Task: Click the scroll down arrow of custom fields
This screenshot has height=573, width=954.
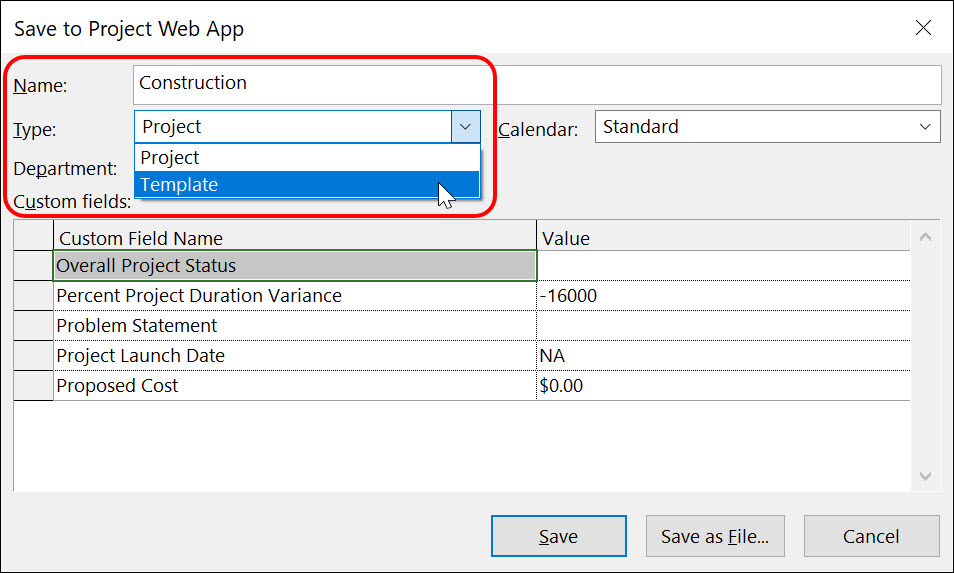Action: click(925, 476)
